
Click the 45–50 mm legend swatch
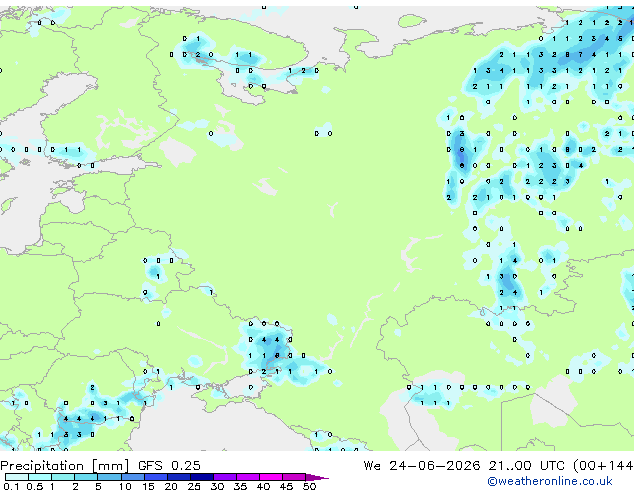tap(294, 477)
